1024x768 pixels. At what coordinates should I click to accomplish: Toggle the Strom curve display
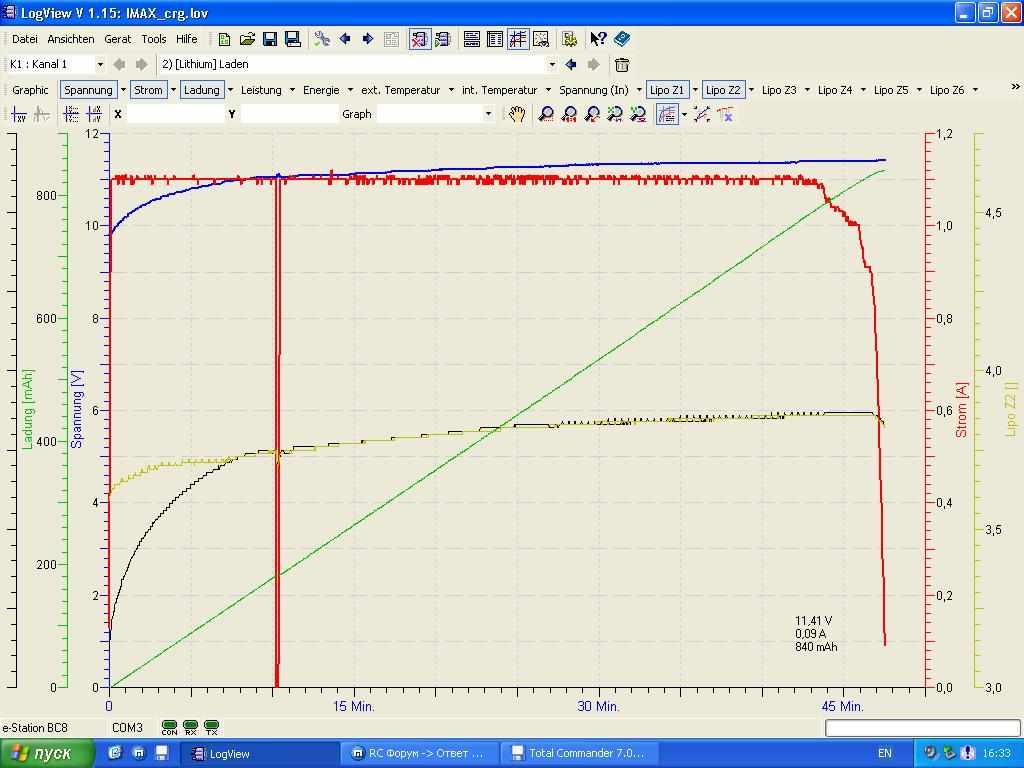click(x=148, y=90)
